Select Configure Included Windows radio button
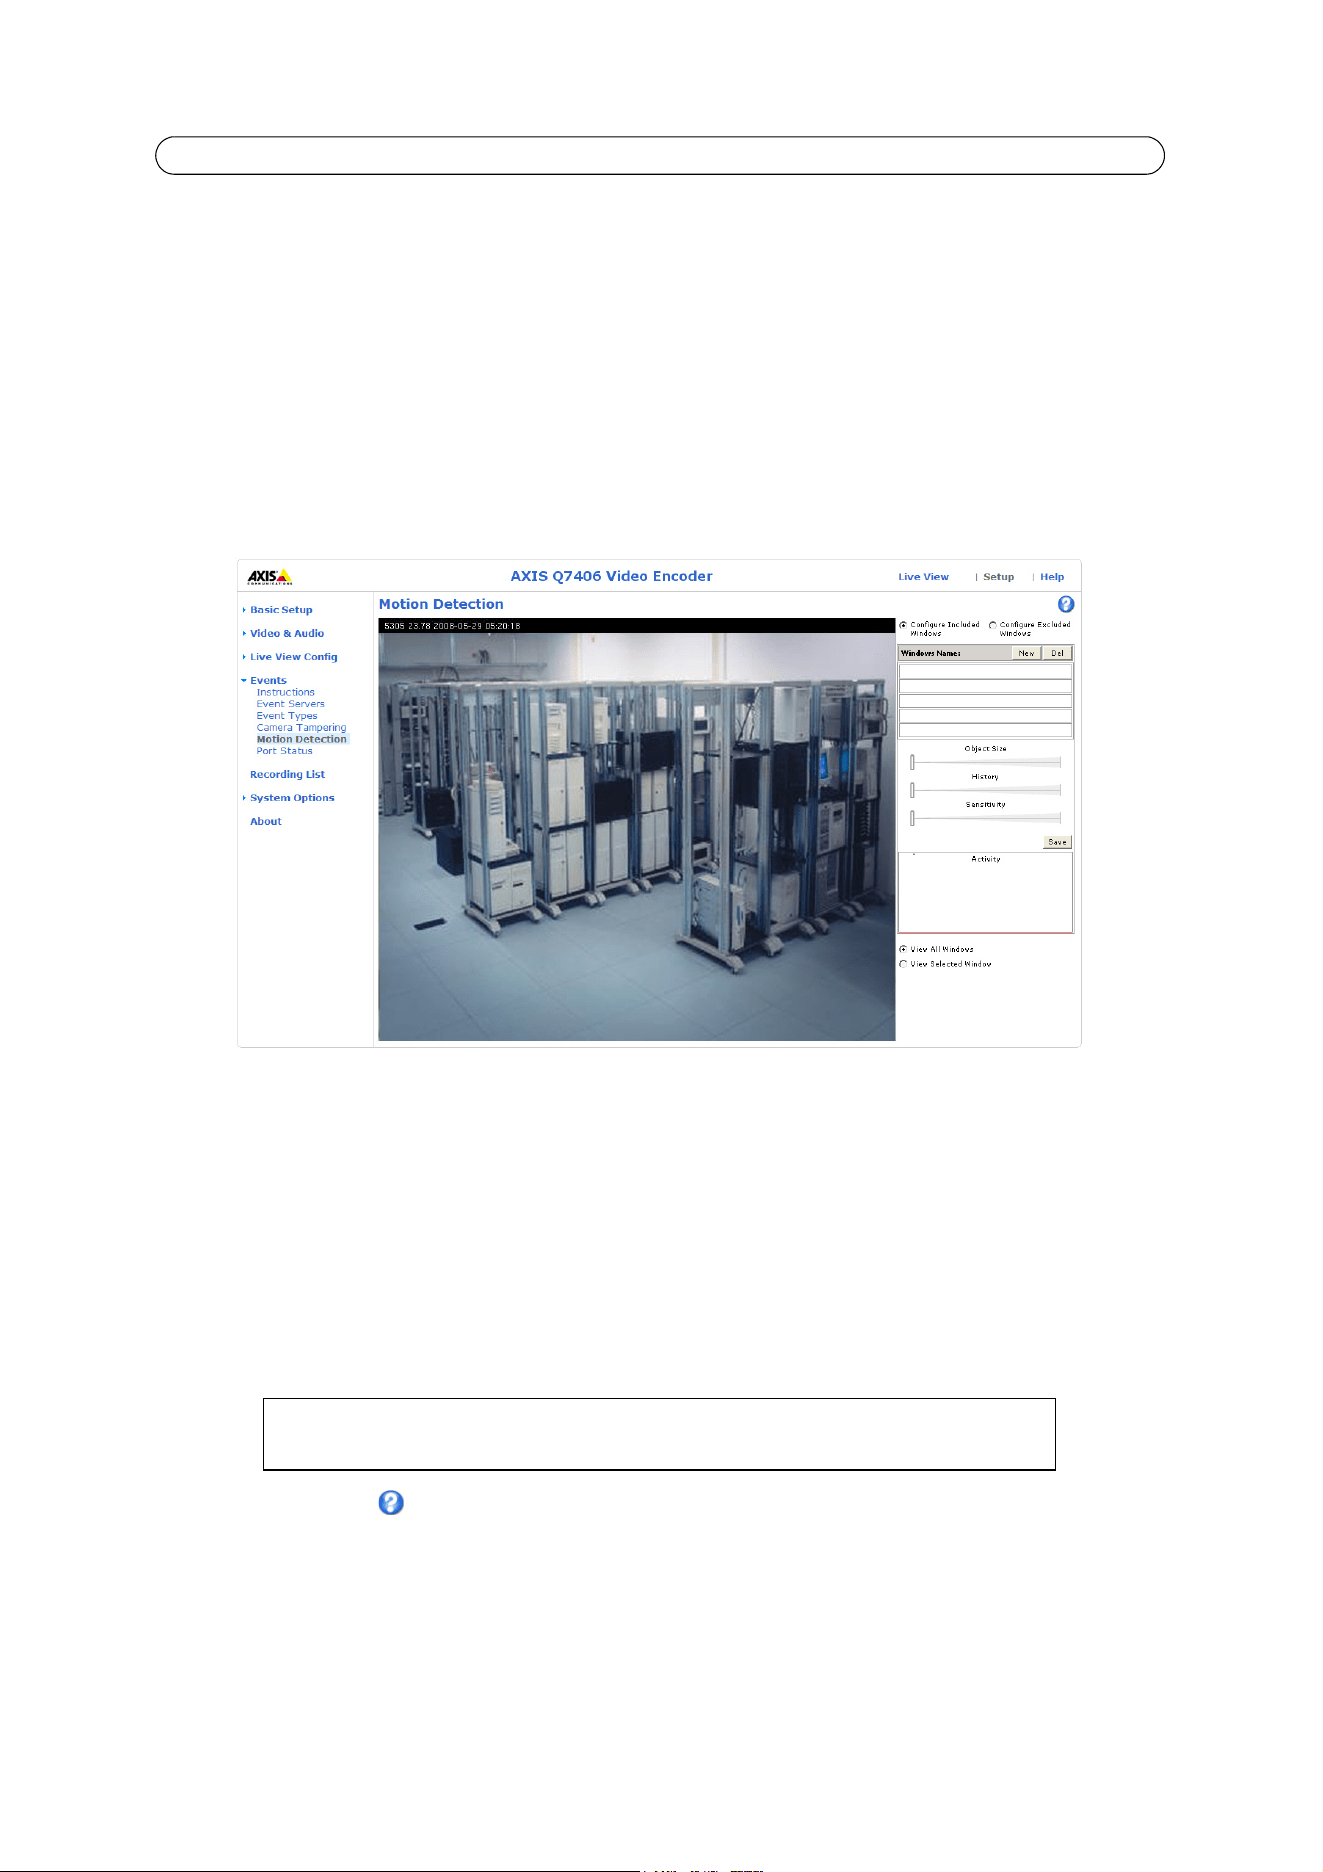 [x=903, y=625]
